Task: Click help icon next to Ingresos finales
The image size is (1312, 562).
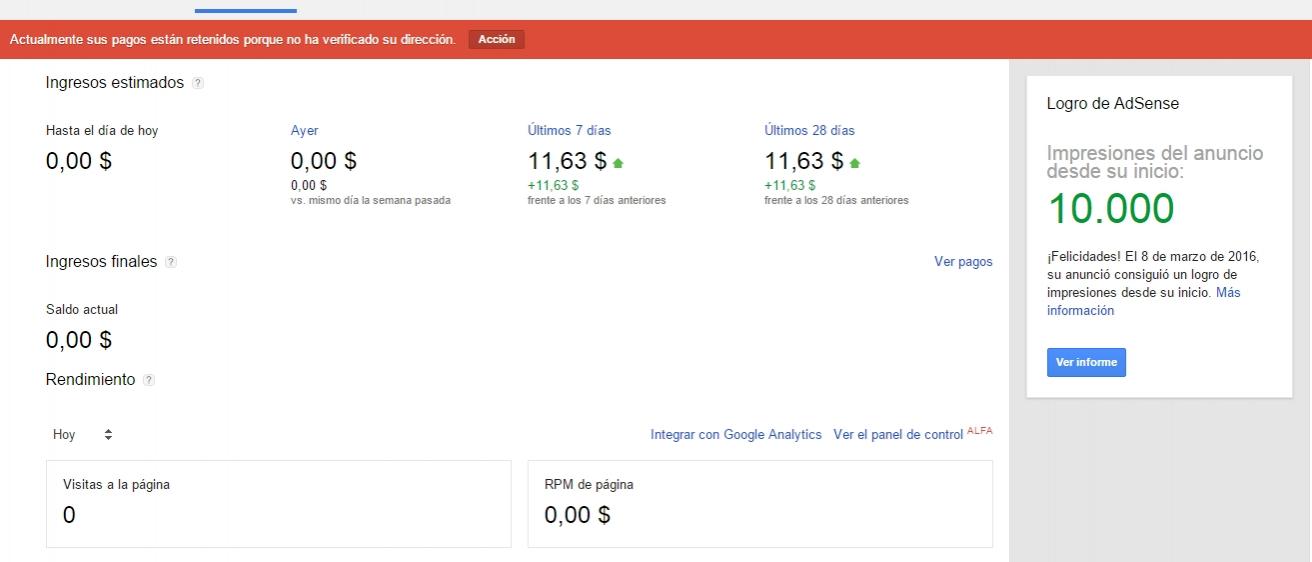Action: pos(171,262)
